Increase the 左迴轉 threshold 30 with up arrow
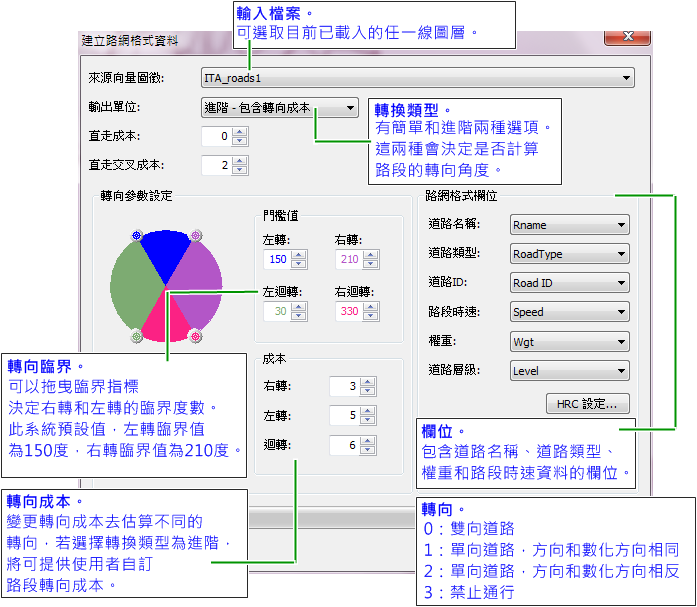The height and width of the screenshot is (607, 697). (x=299, y=306)
